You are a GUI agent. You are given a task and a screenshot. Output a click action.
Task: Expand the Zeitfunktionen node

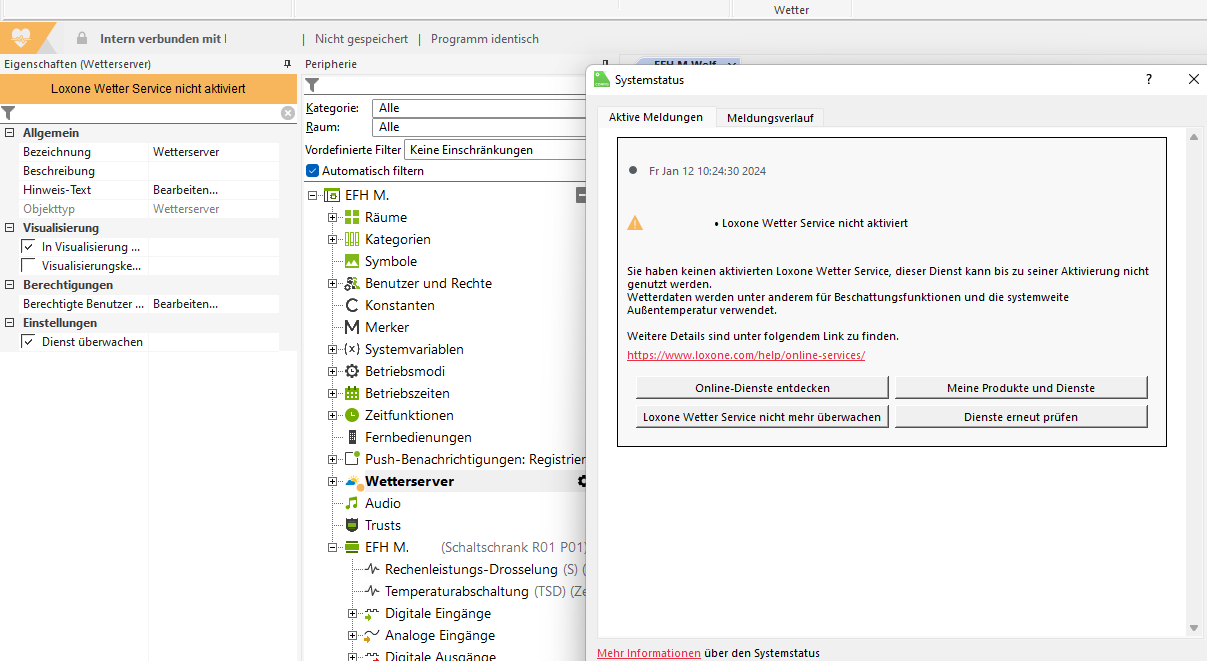click(333, 415)
